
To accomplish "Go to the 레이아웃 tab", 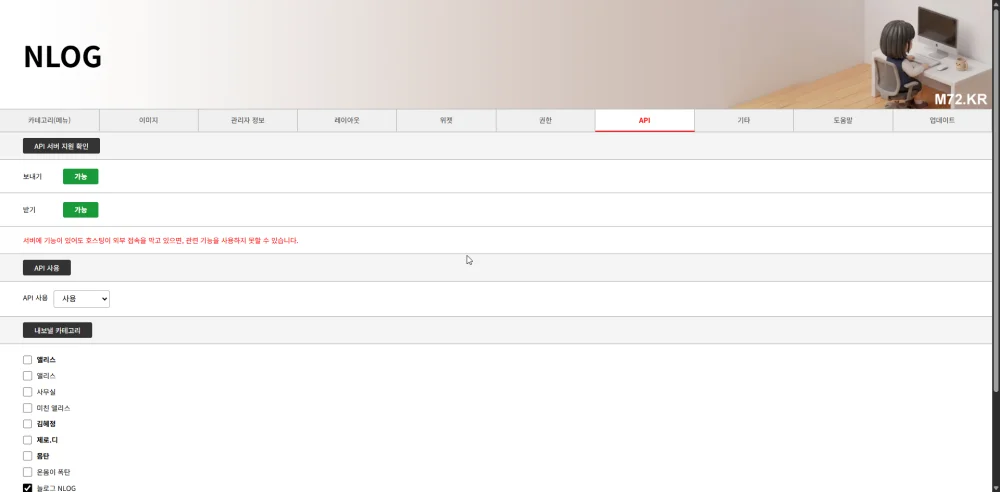I will click(x=347, y=121).
